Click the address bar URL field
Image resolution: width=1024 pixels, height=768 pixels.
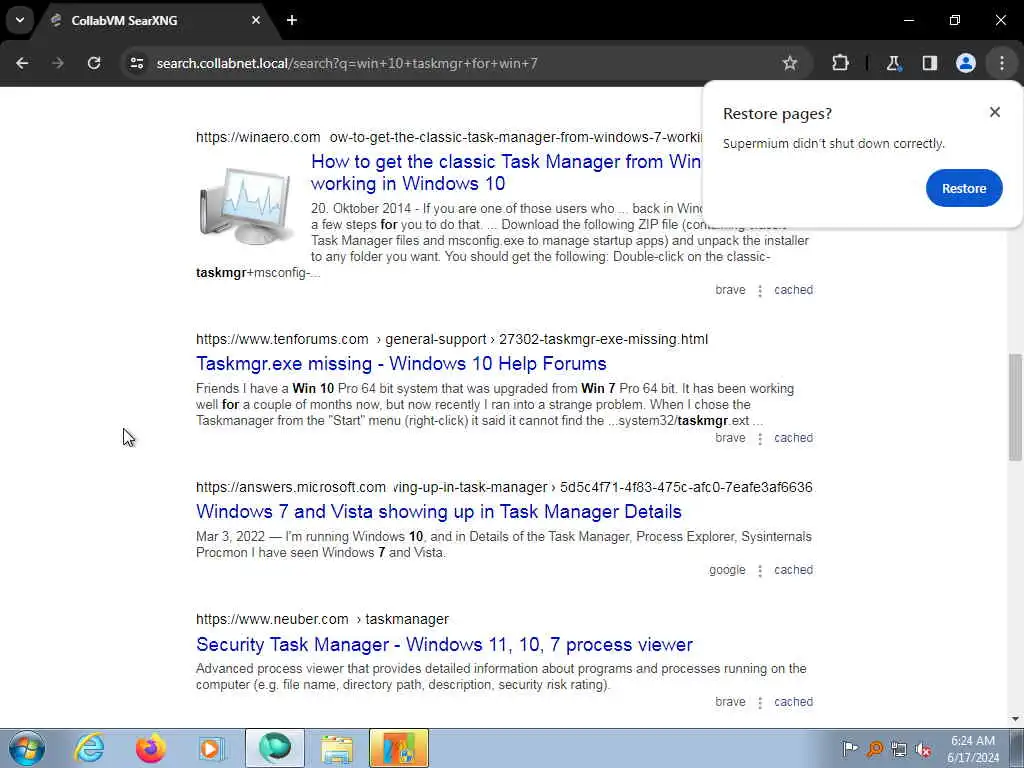tap(457, 63)
